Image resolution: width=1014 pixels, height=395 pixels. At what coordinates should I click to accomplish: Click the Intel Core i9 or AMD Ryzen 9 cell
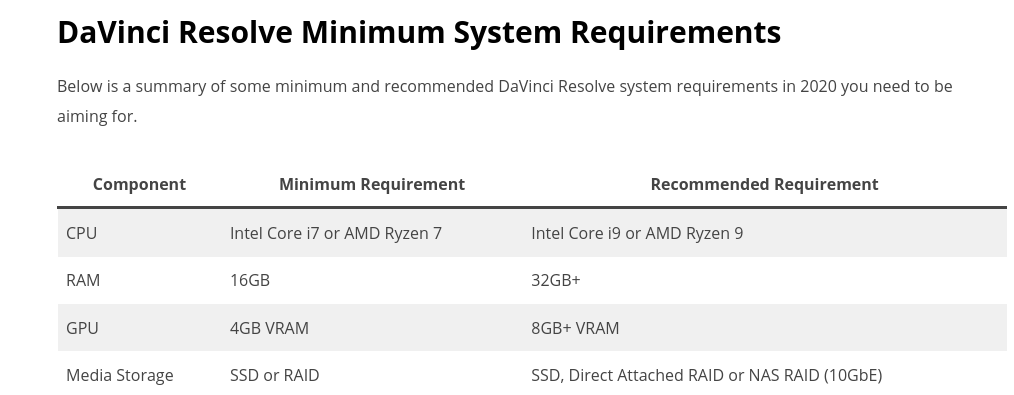point(637,233)
